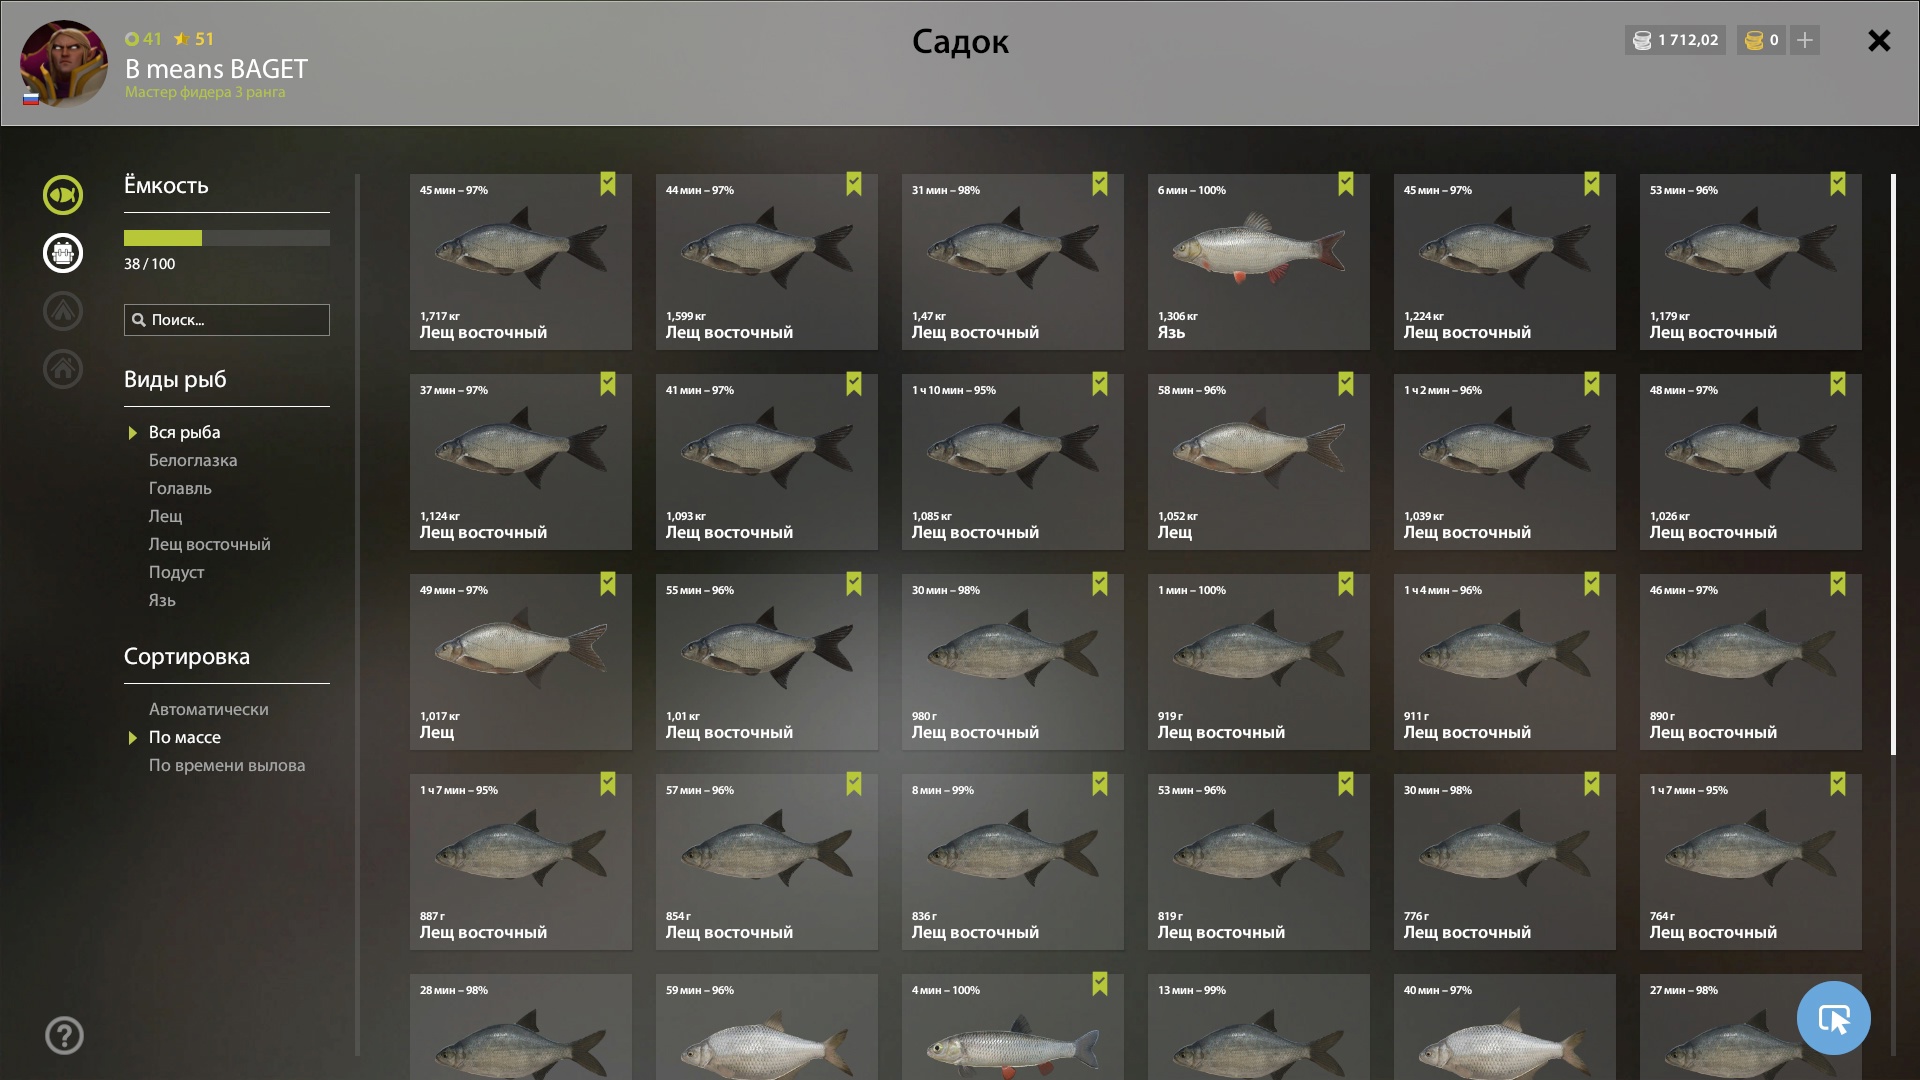This screenshot has width=1920, height=1080.
Task: Click the 38 / 100 capacity text
Action: tap(149, 264)
